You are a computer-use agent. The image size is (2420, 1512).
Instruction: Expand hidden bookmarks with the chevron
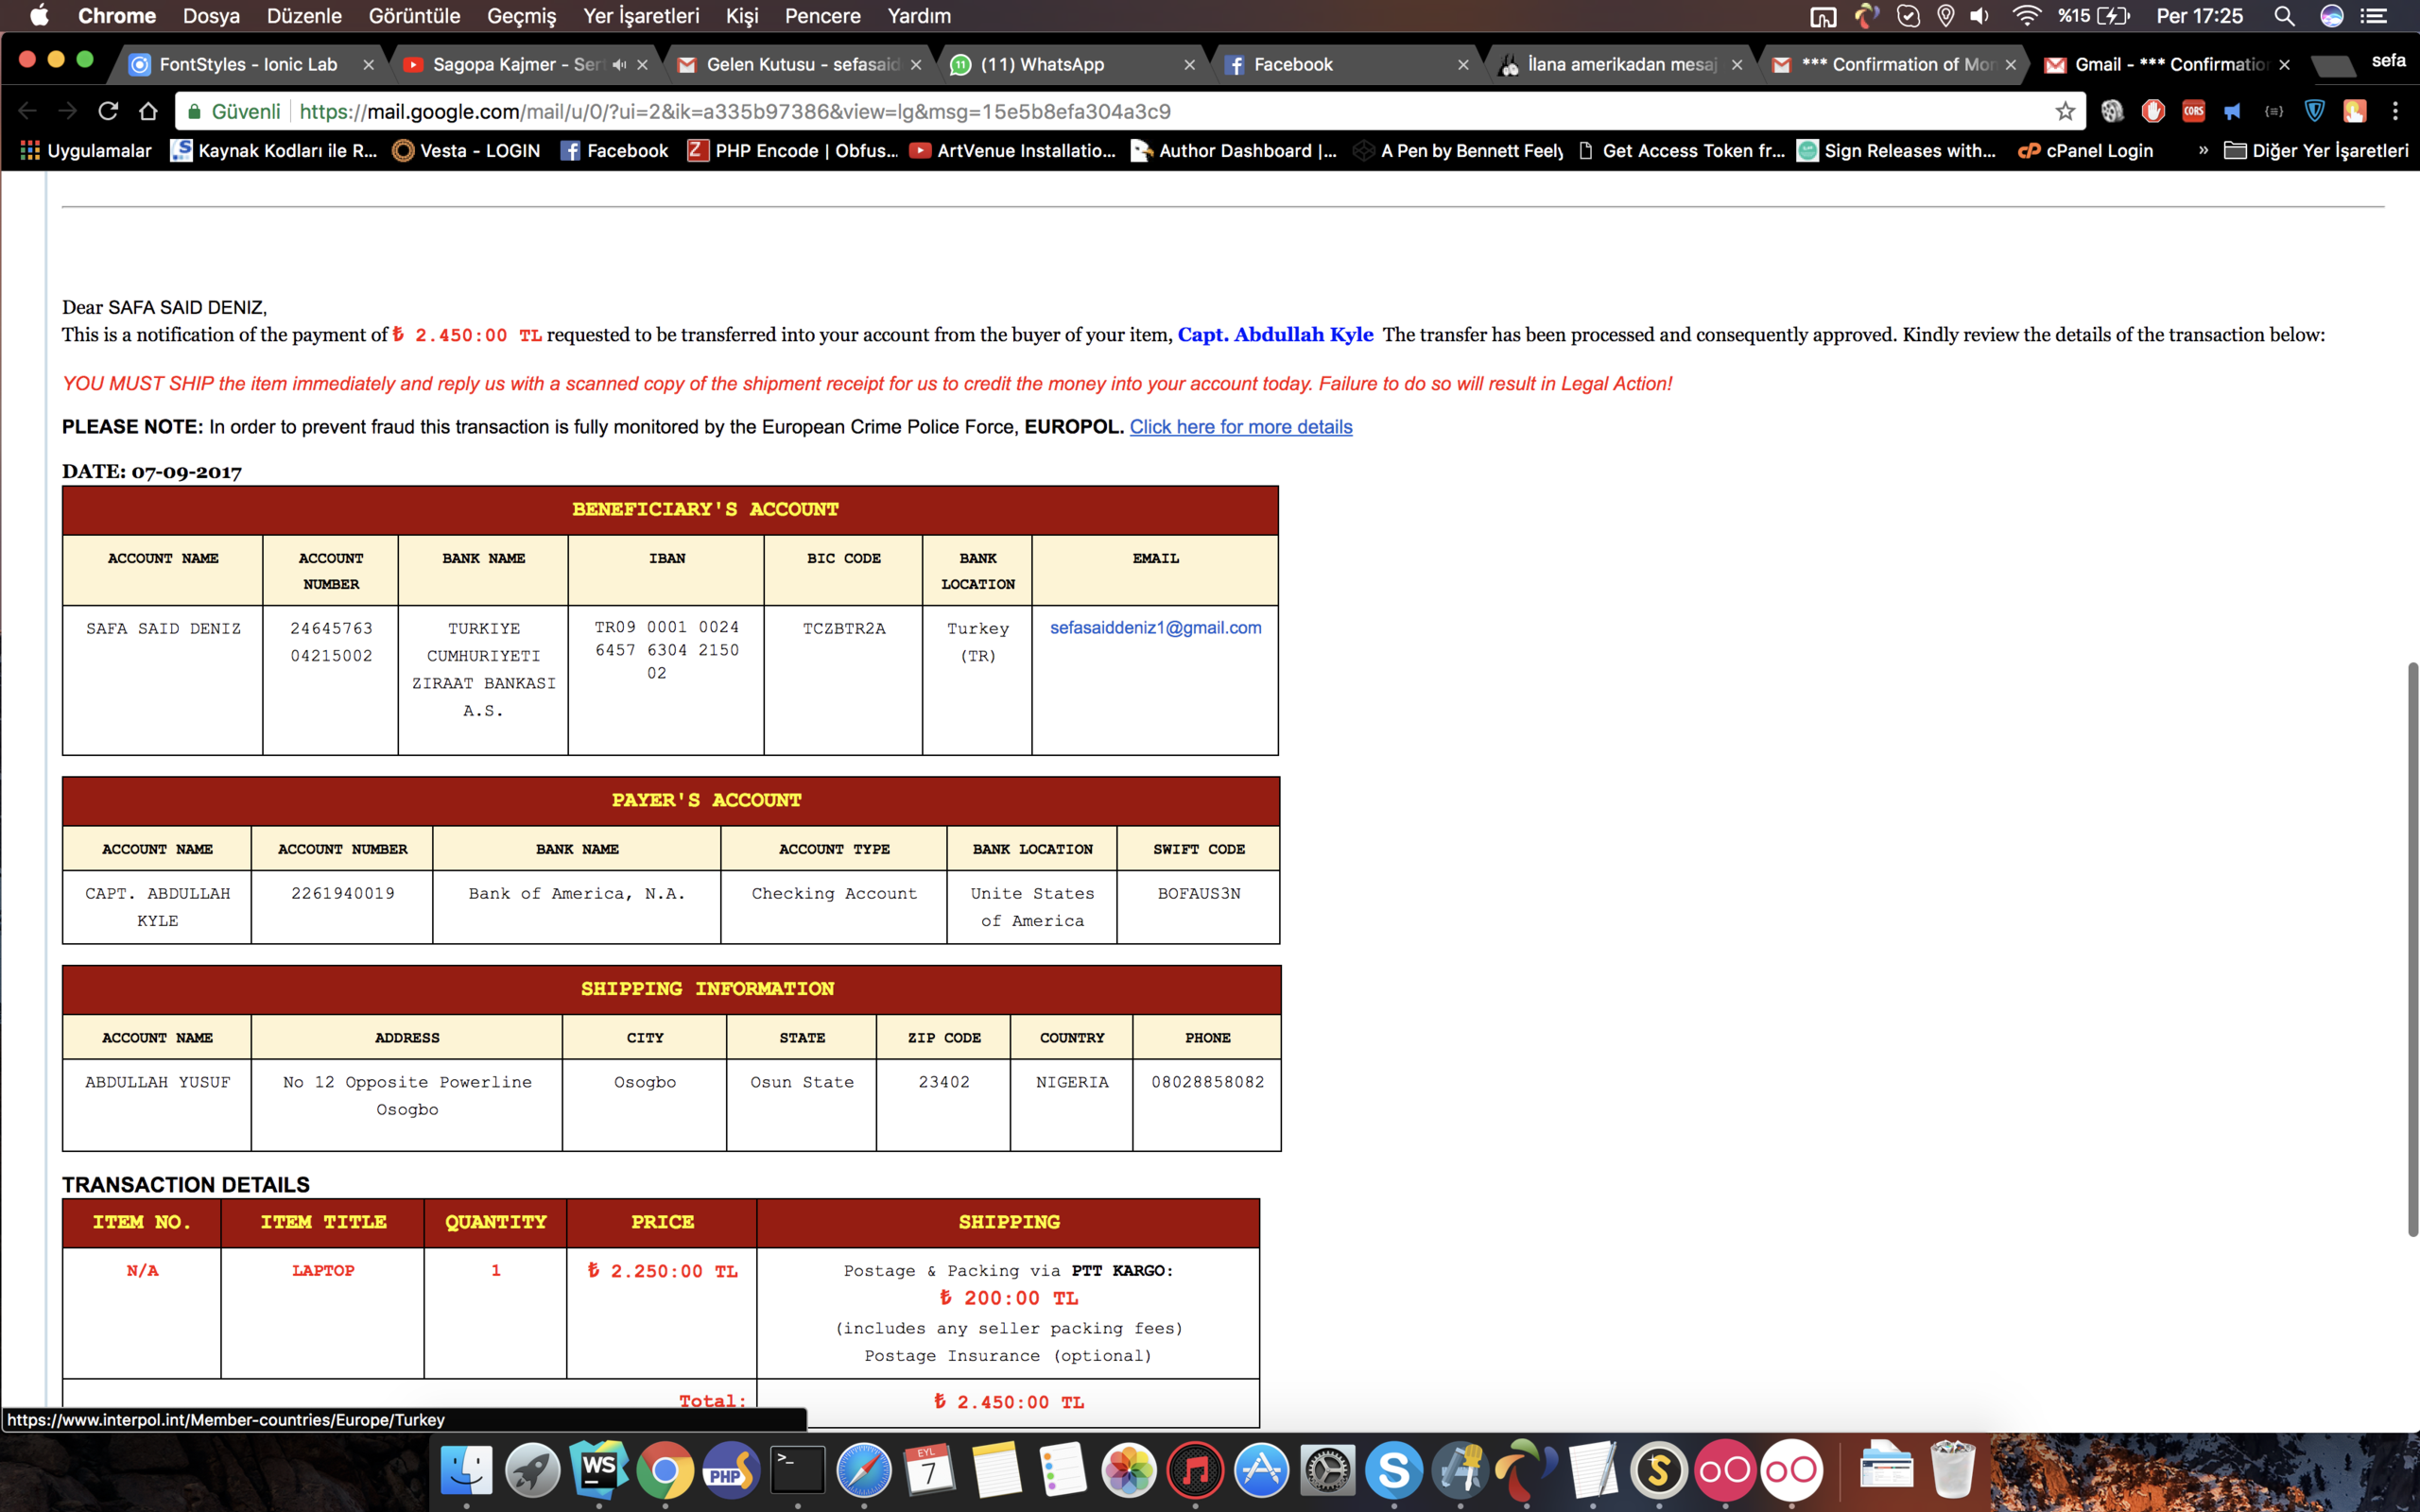click(2202, 151)
